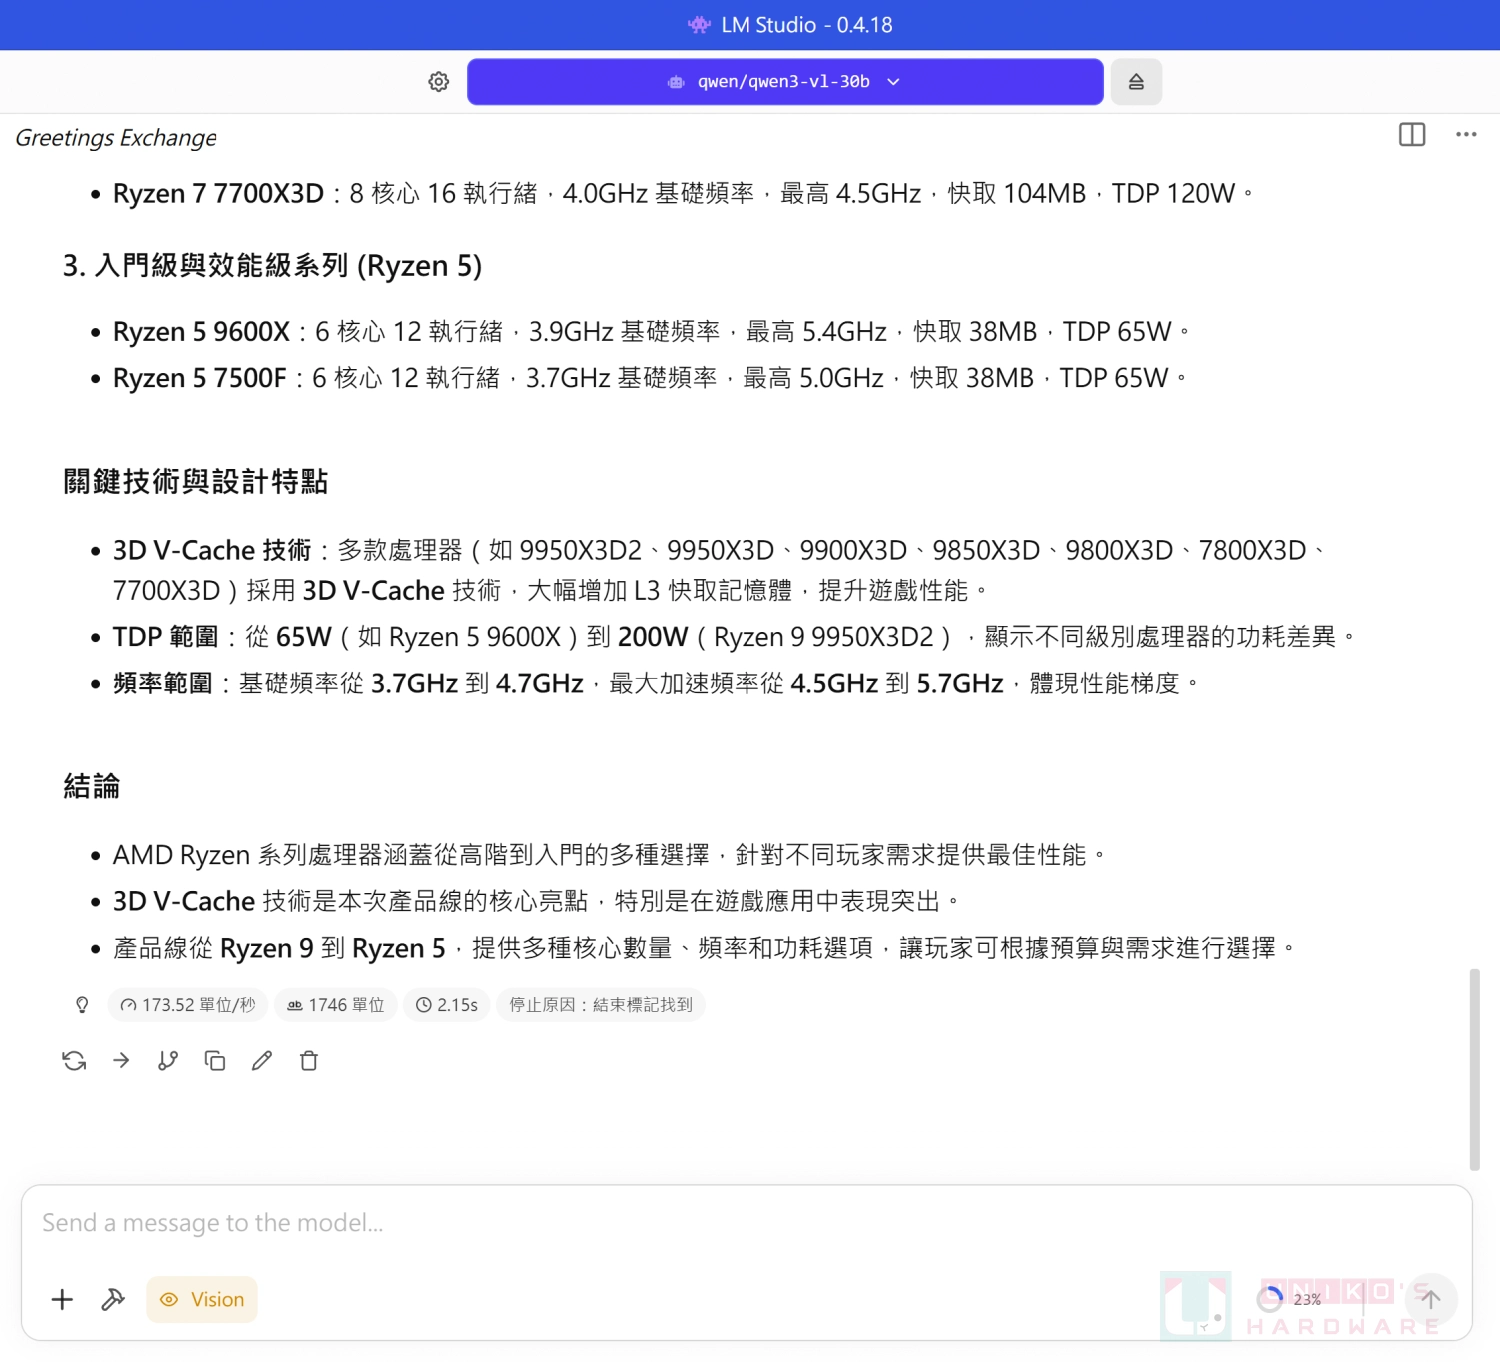1500x1362 pixels.
Task: Click the Ryzen 7 7700X3D line
Action: click(682, 194)
